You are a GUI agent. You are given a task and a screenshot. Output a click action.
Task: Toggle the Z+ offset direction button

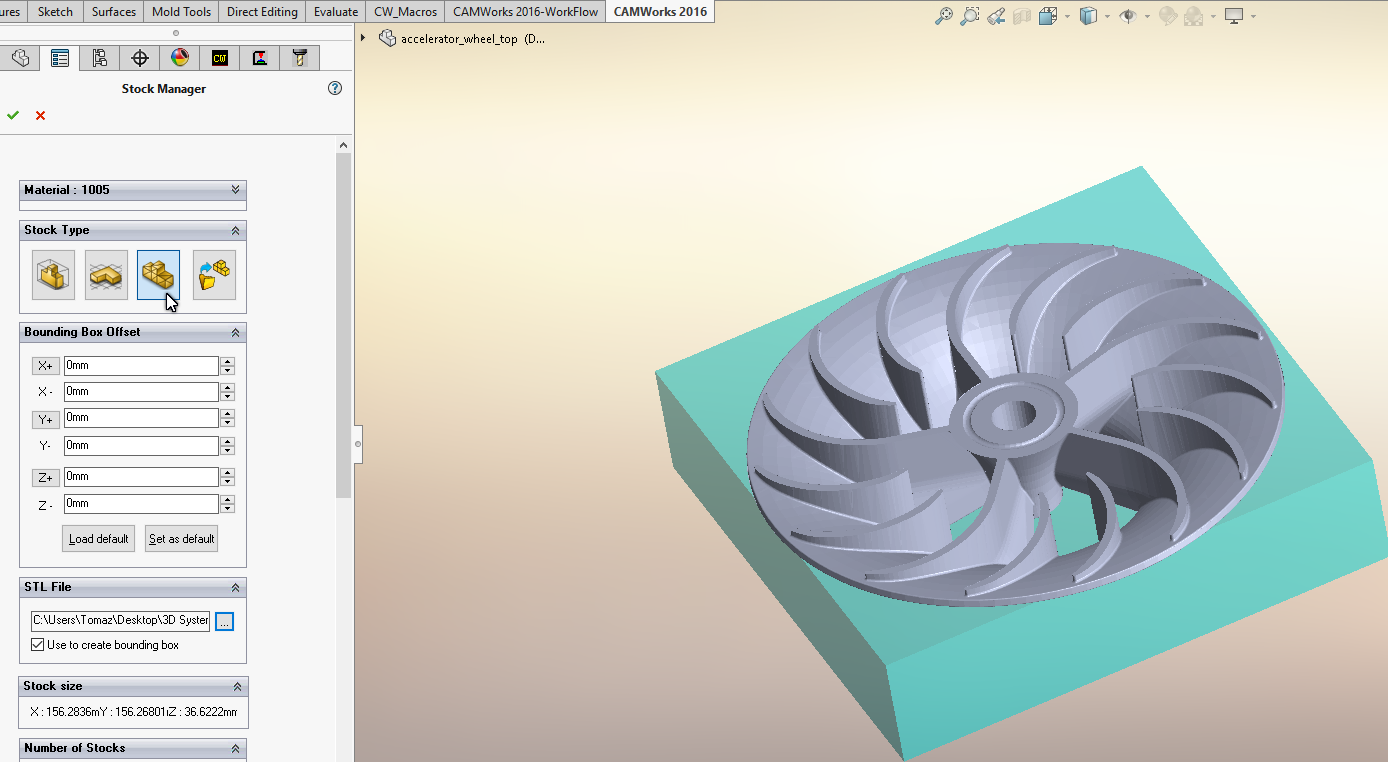[x=45, y=478]
